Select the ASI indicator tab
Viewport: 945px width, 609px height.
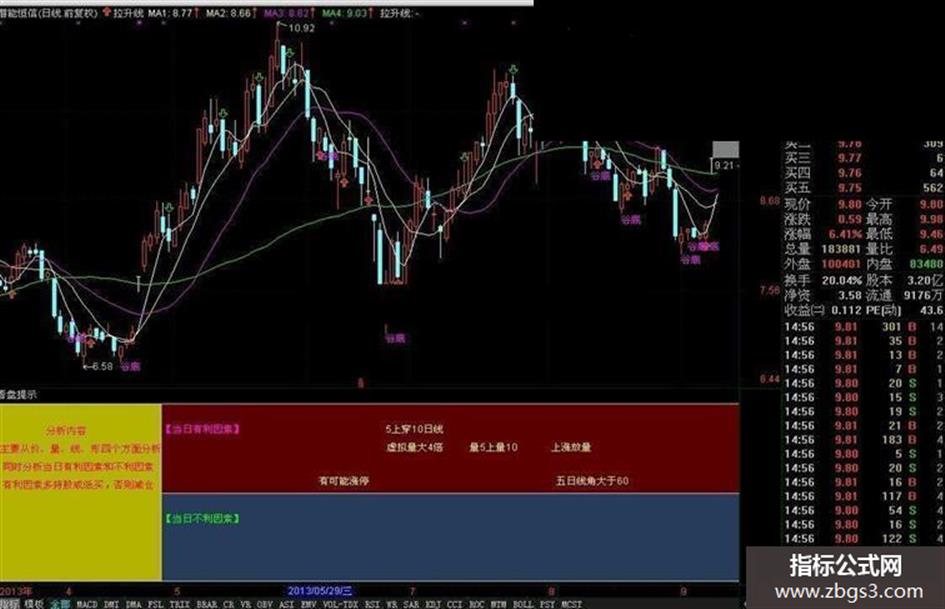286,604
